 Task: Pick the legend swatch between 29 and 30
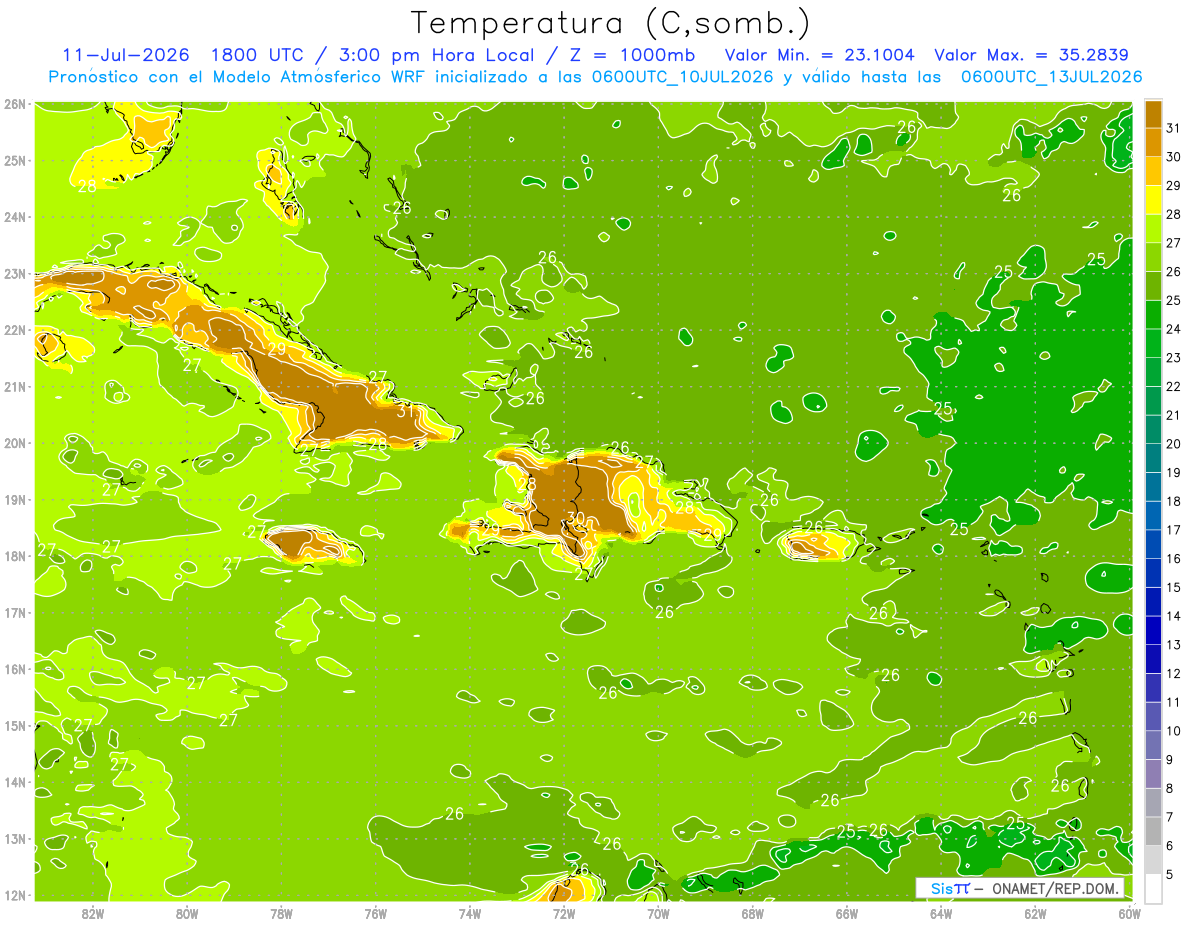1154,171
